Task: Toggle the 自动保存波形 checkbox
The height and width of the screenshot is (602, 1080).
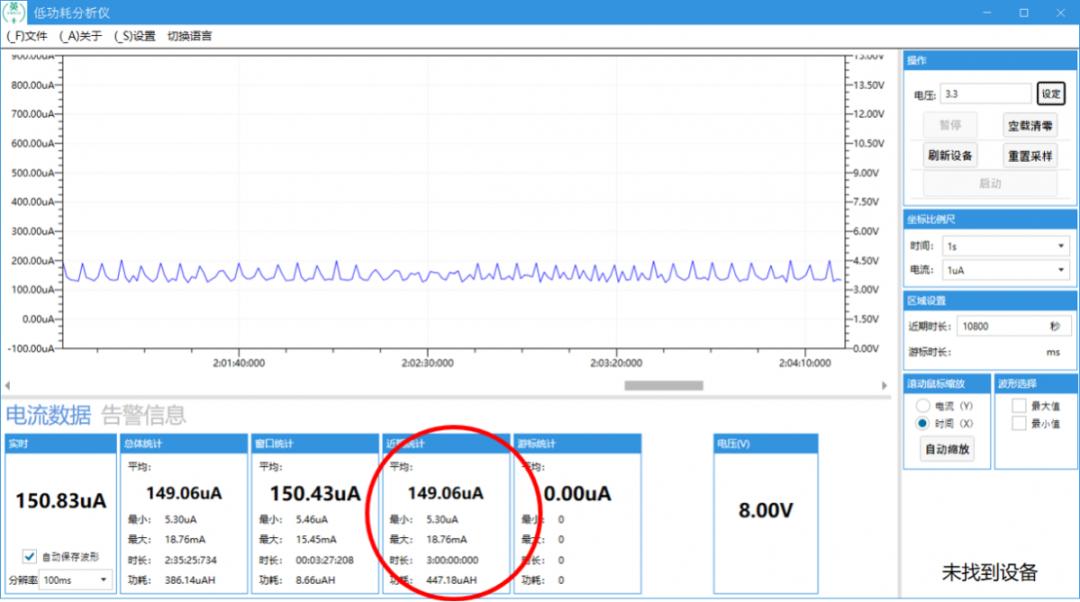Action: pos(30,556)
